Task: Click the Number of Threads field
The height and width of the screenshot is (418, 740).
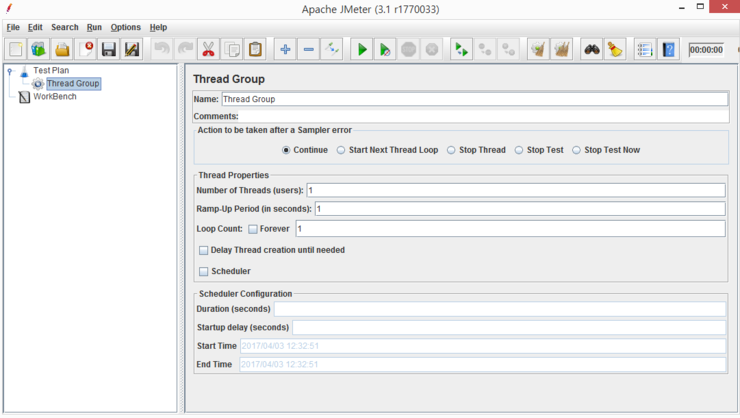Action: click(516, 190)
